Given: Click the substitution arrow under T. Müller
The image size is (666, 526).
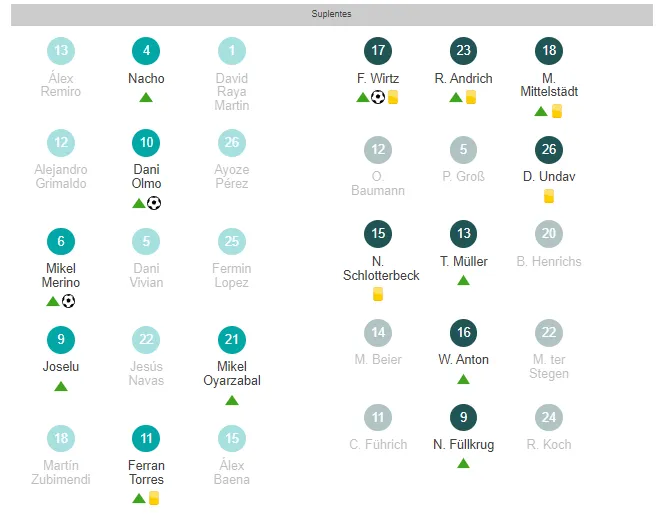Looking at the screenshot, I should [x=463, y=280].
